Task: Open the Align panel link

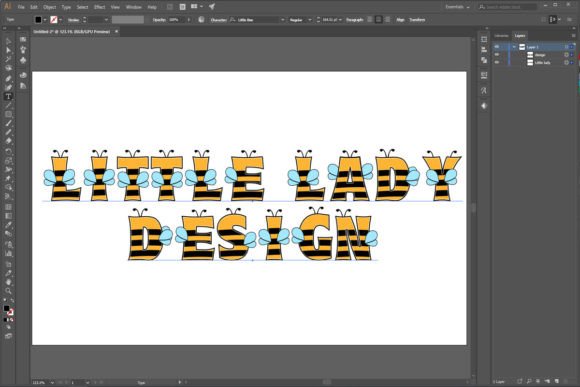Action: (x=400, y=20)
